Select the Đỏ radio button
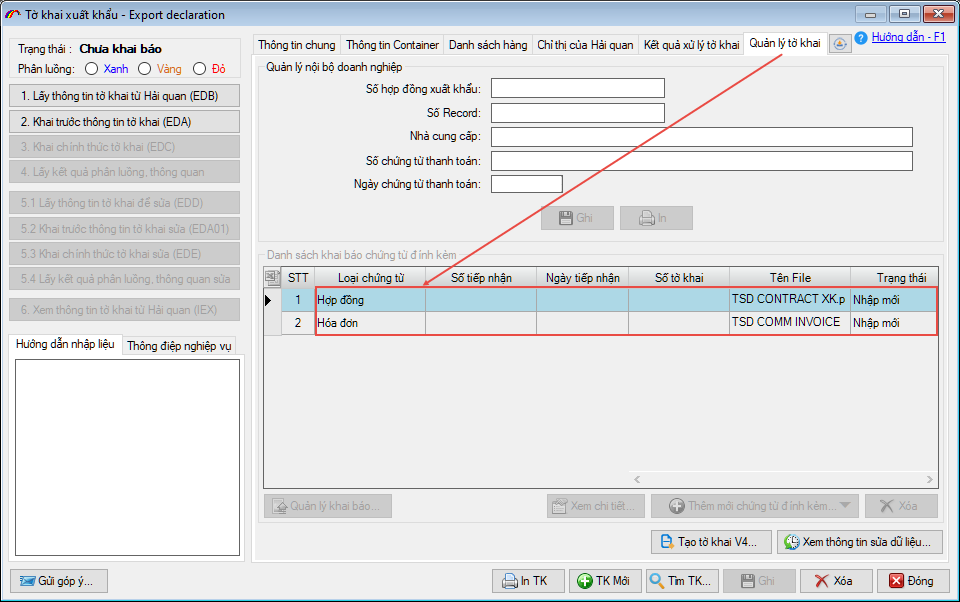Viewport: 960px width, 602px height. pos(199,69)
